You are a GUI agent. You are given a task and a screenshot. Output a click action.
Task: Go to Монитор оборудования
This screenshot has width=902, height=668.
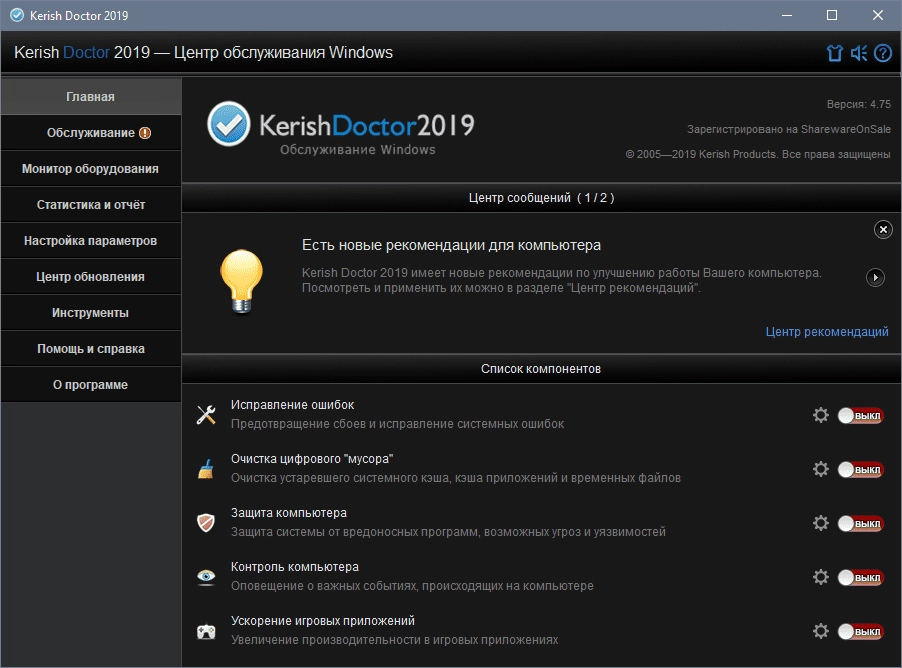pos(91,169)
